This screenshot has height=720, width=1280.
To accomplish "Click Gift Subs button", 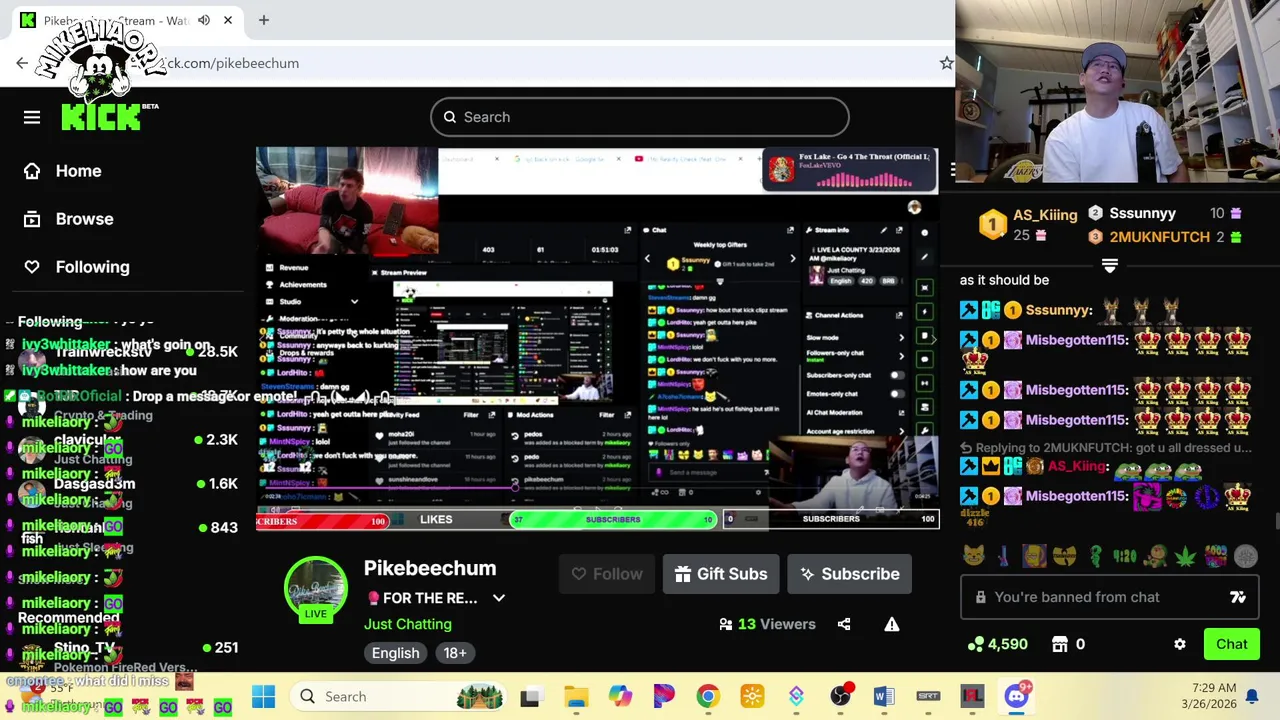I will [721, 574].
